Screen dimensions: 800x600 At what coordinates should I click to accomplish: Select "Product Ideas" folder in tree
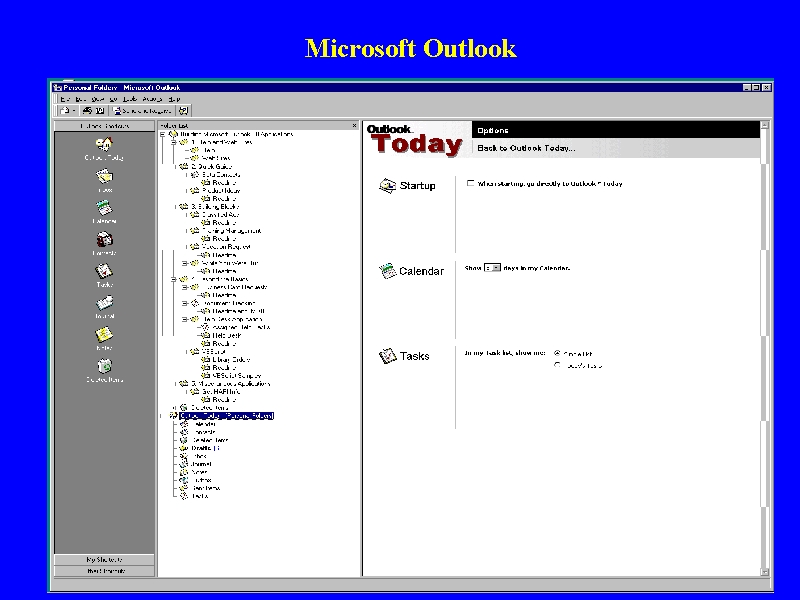point(221,190)
